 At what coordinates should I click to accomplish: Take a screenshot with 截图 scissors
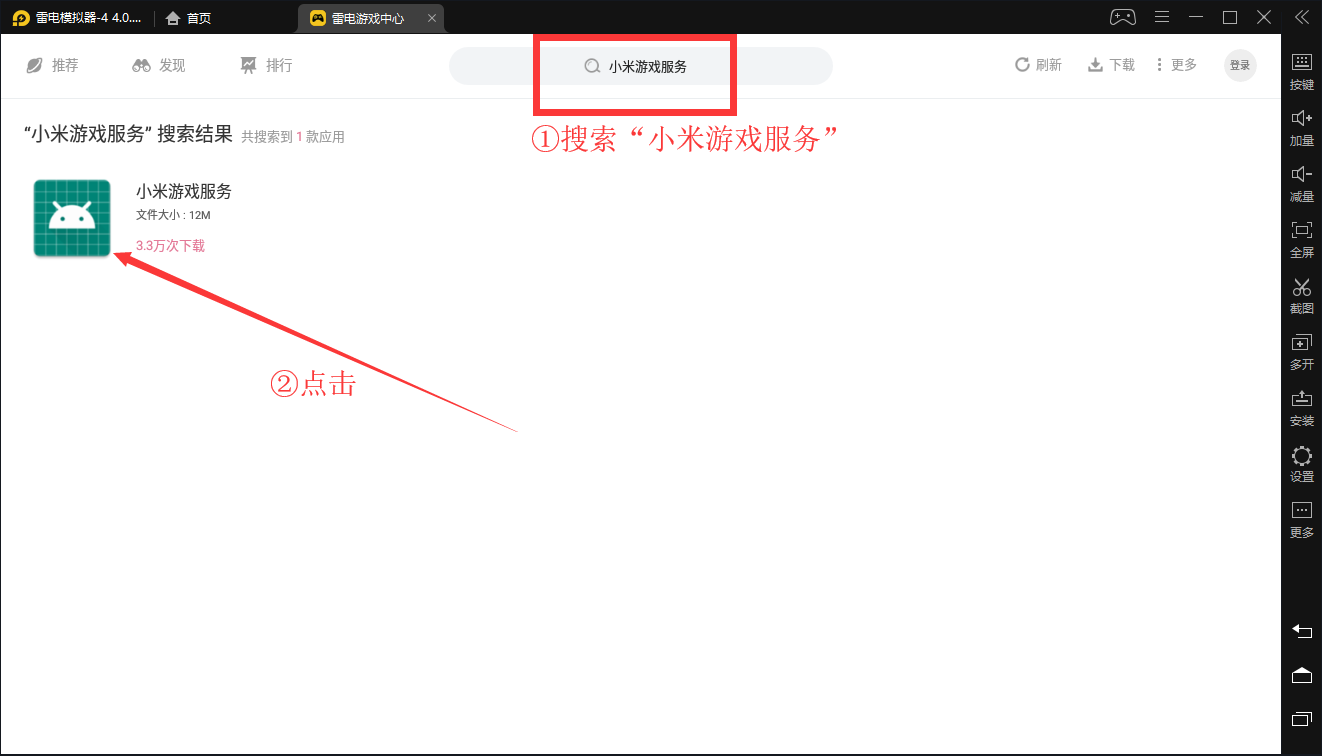point(1301,295)
